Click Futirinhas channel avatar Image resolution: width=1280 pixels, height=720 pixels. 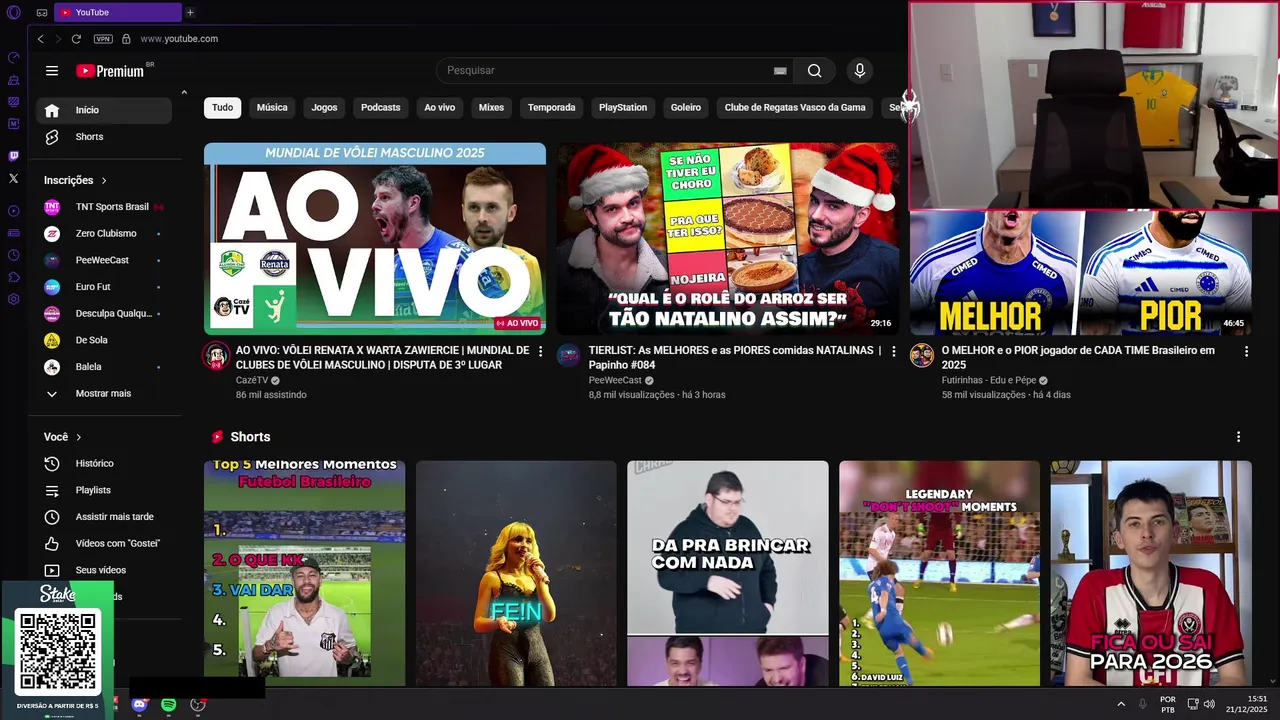(921, 355)
